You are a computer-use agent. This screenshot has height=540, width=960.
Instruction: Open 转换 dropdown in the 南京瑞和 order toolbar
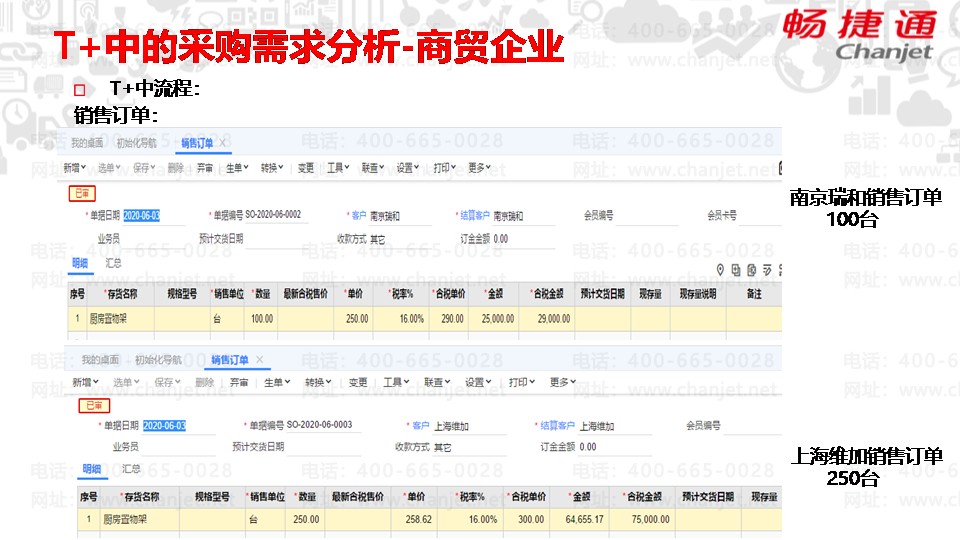point(272,167)
